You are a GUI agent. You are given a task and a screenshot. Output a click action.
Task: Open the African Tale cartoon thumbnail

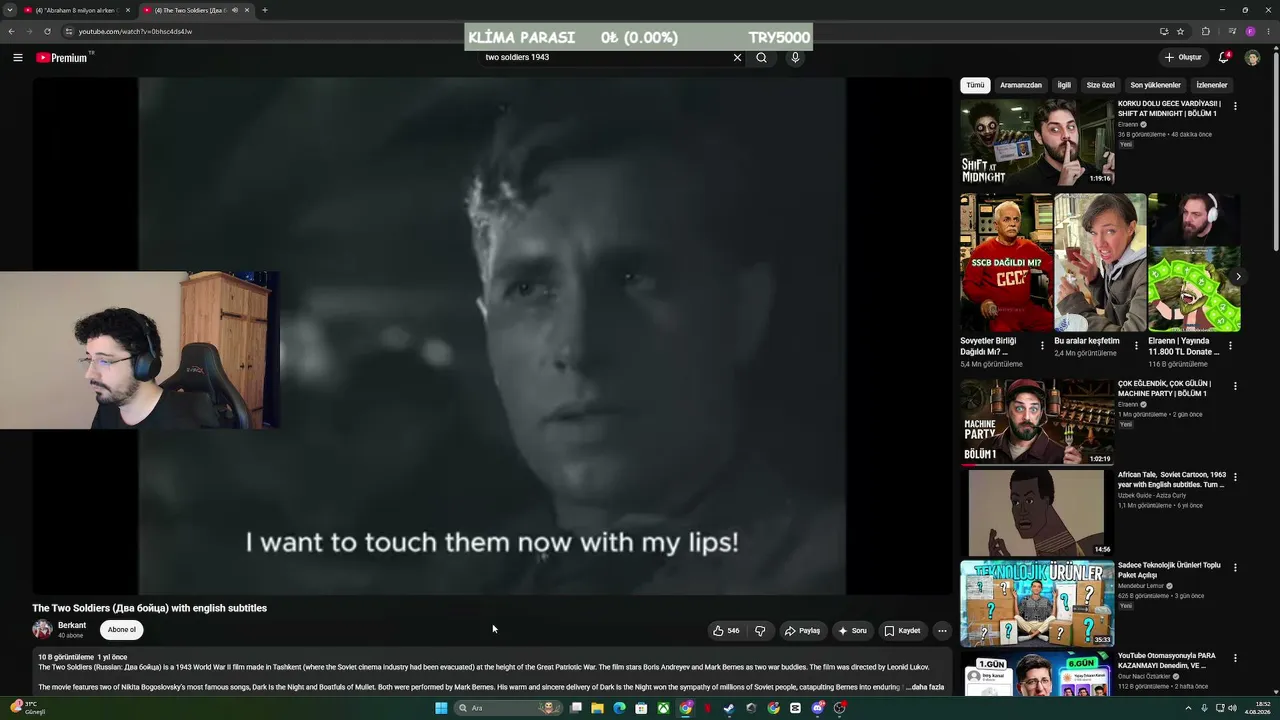[1037, 513]
